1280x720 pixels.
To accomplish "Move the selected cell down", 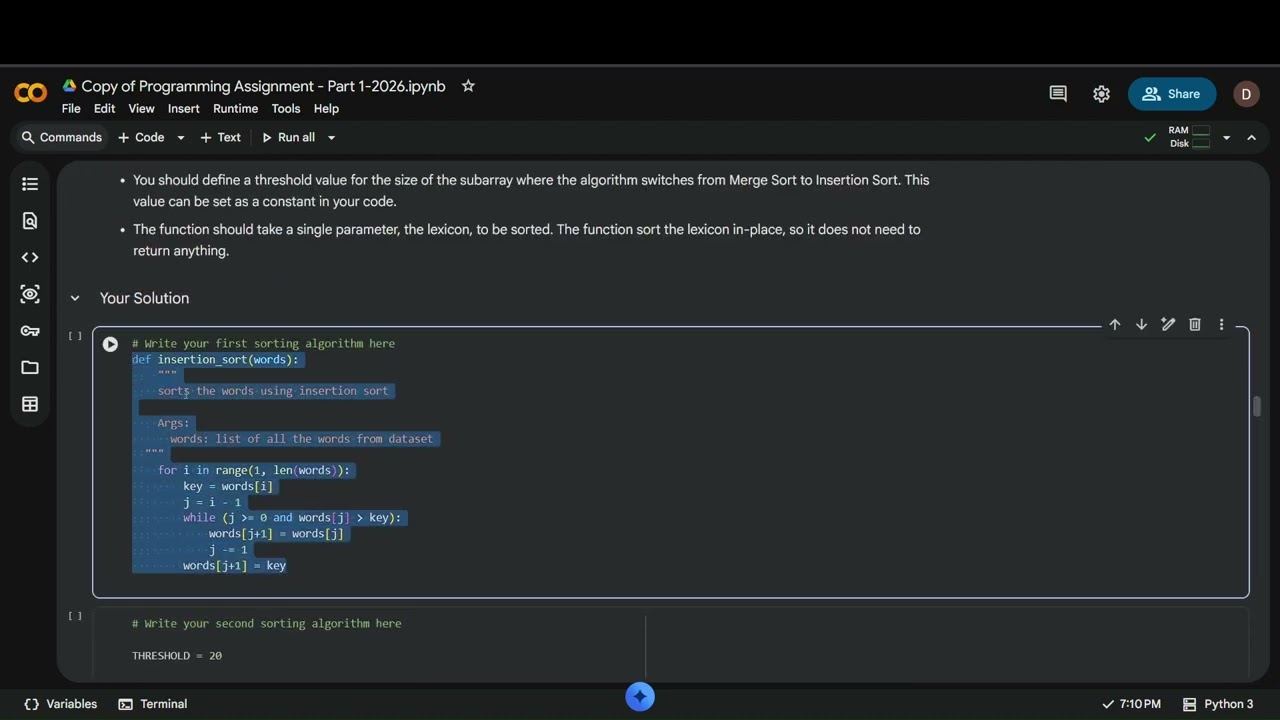I will click(1141, 325).
